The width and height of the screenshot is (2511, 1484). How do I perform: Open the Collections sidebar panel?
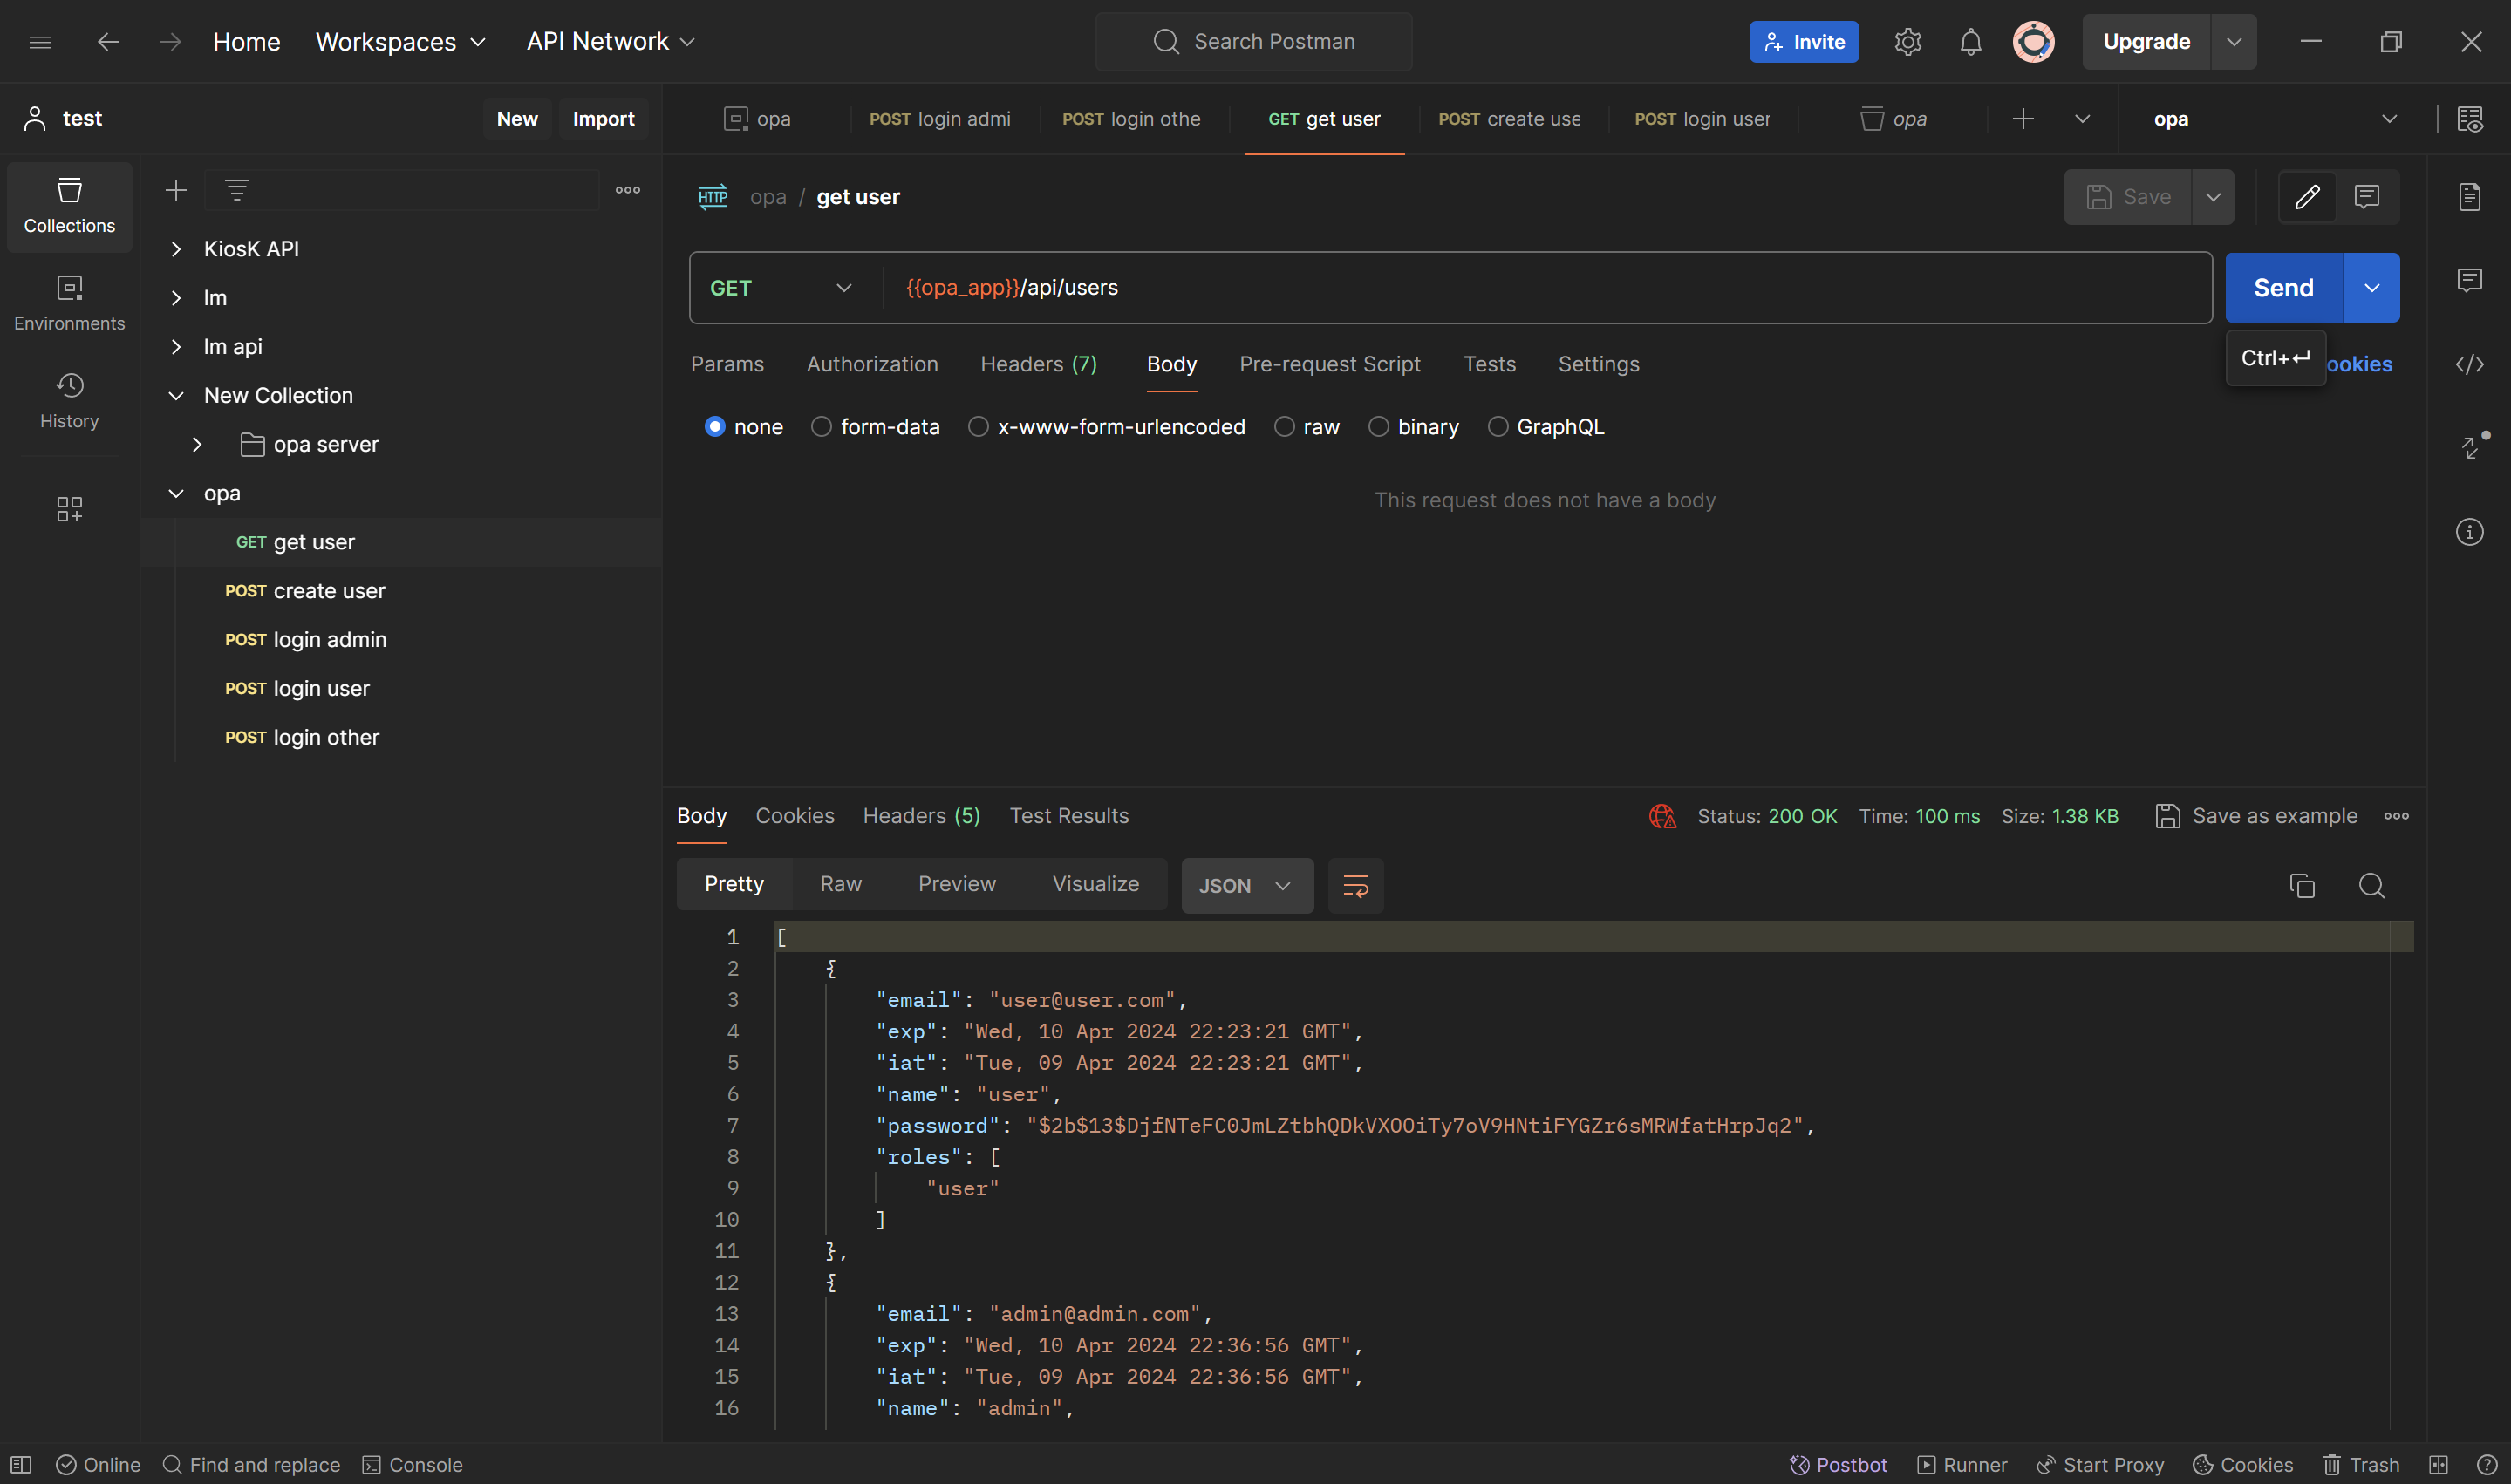pyautogui.click(x=69, y=206)
